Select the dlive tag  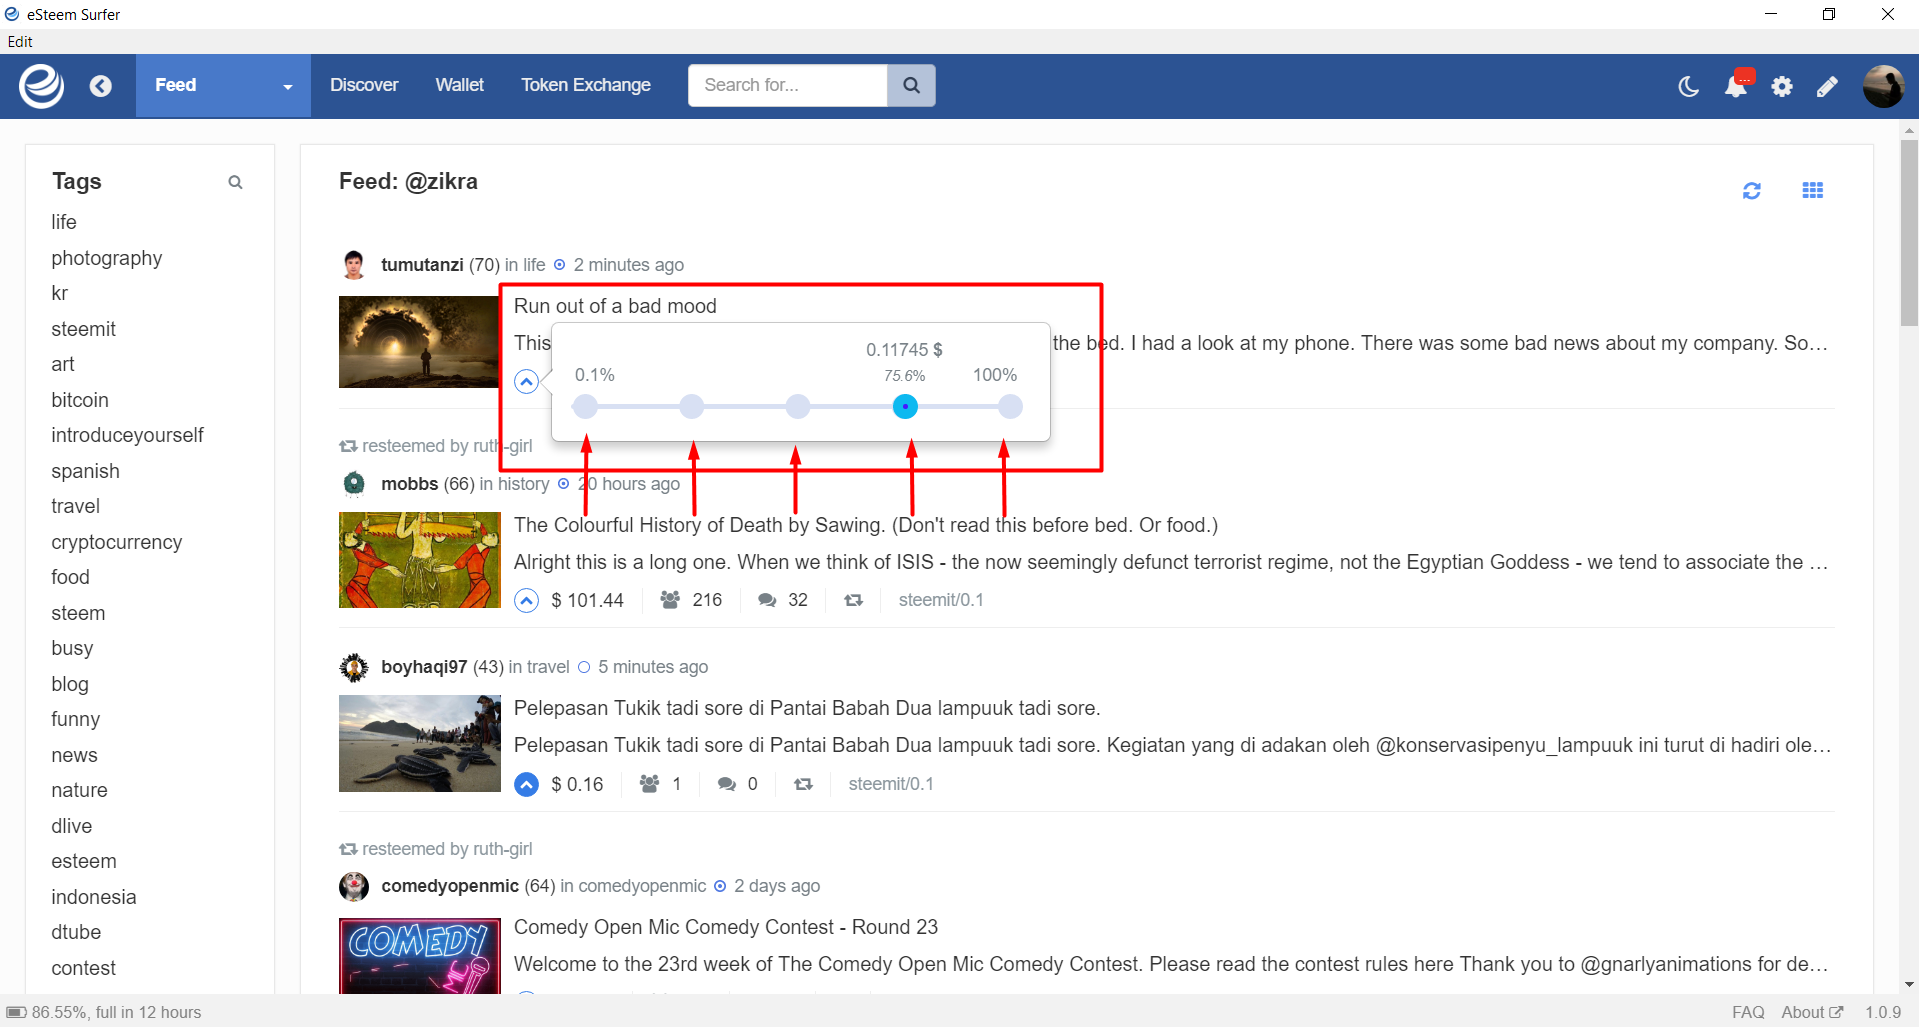point(72,826)
